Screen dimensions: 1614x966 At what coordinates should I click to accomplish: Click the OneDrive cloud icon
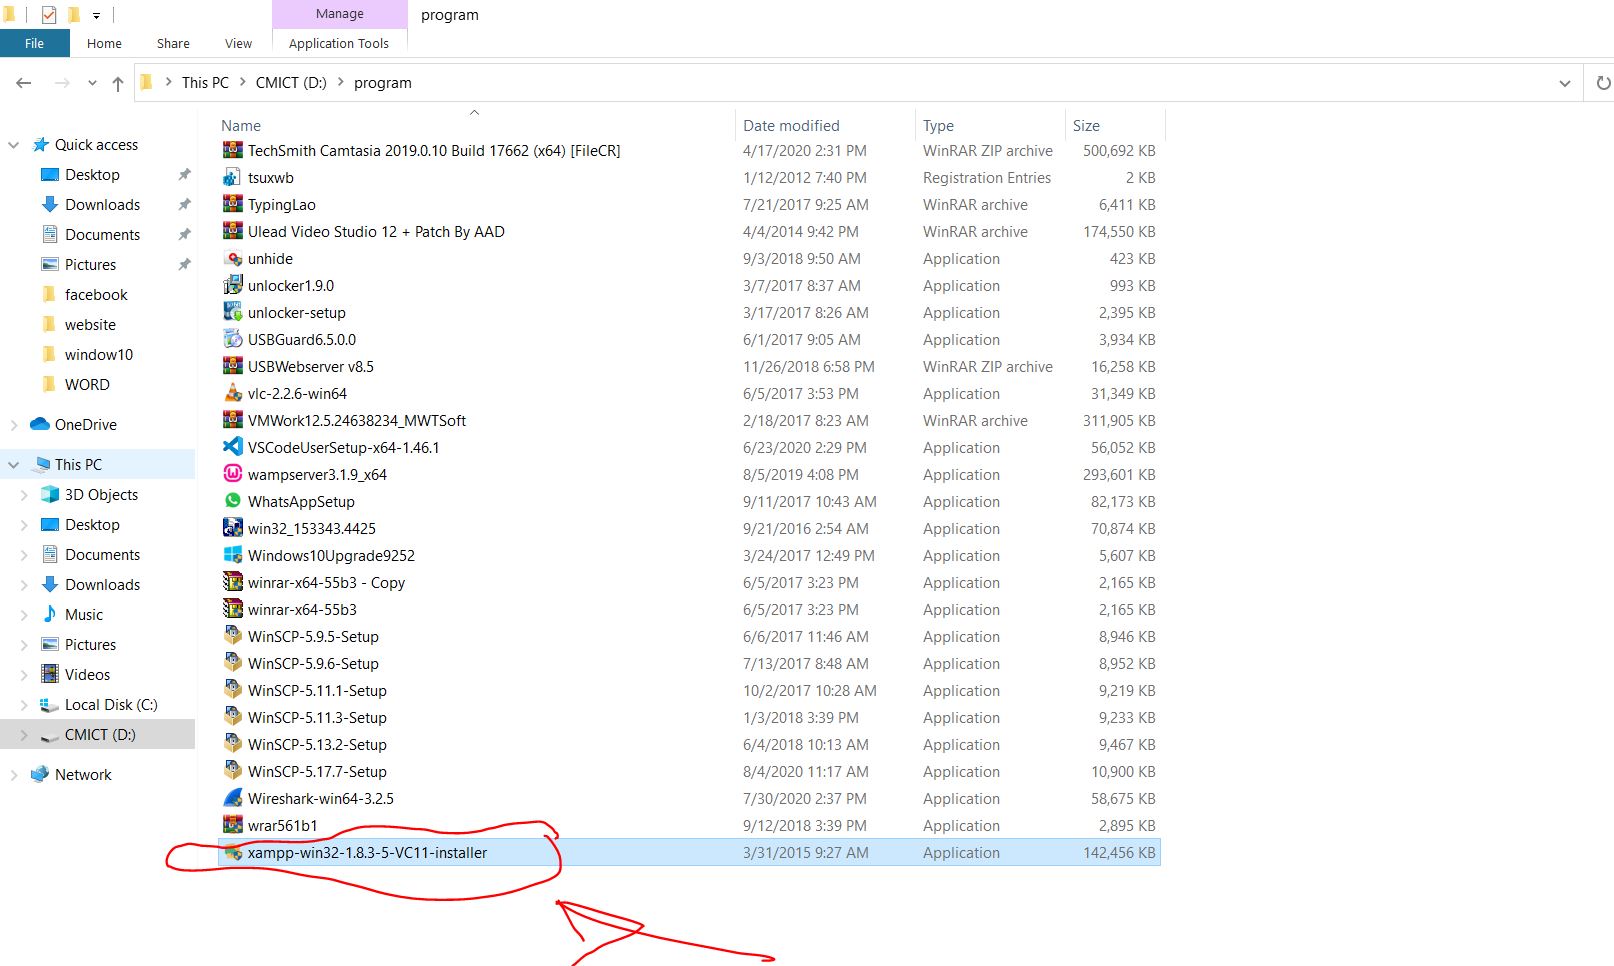click(40, 424)
